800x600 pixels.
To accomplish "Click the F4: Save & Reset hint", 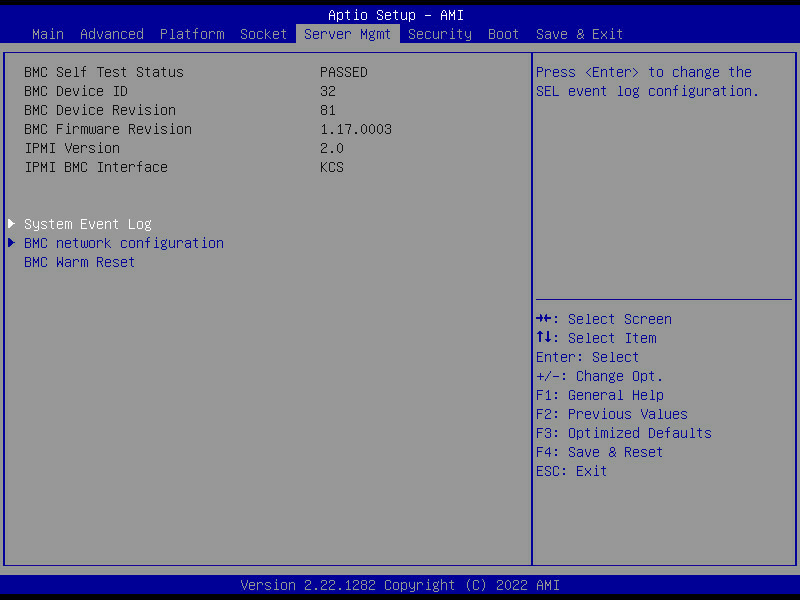I will 599,452.
